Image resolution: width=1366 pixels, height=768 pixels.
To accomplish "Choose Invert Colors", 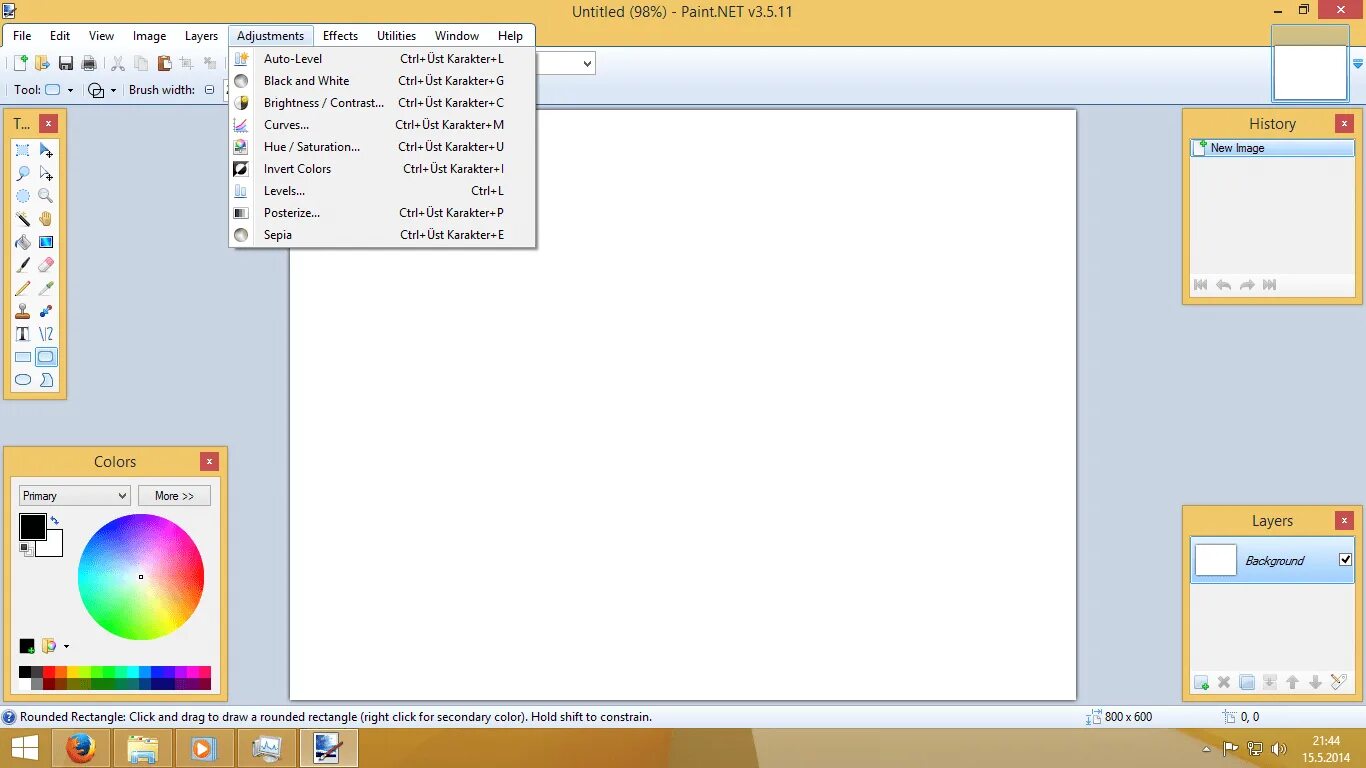I will 382,169.
